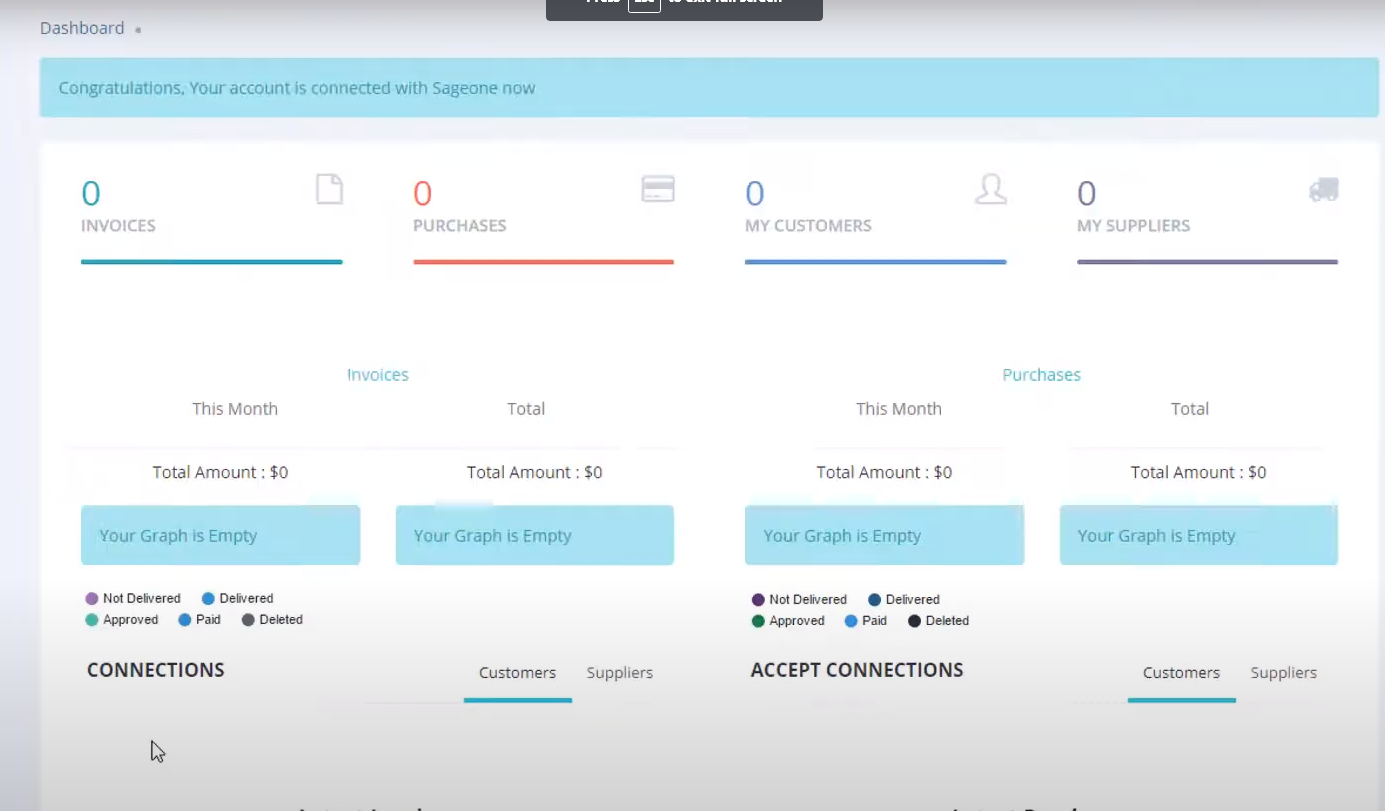Toggle Paid legend in Invoices chart

200,620
